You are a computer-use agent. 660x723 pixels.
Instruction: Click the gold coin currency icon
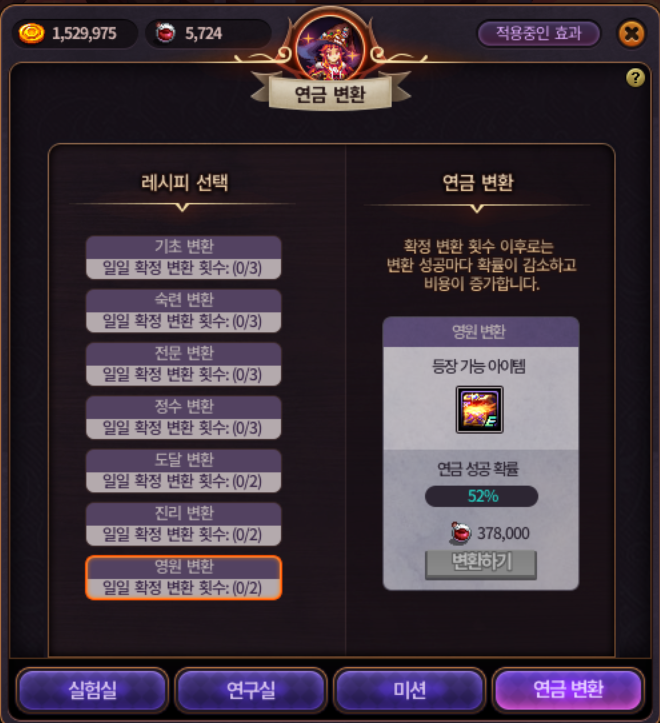pos(31,33)
